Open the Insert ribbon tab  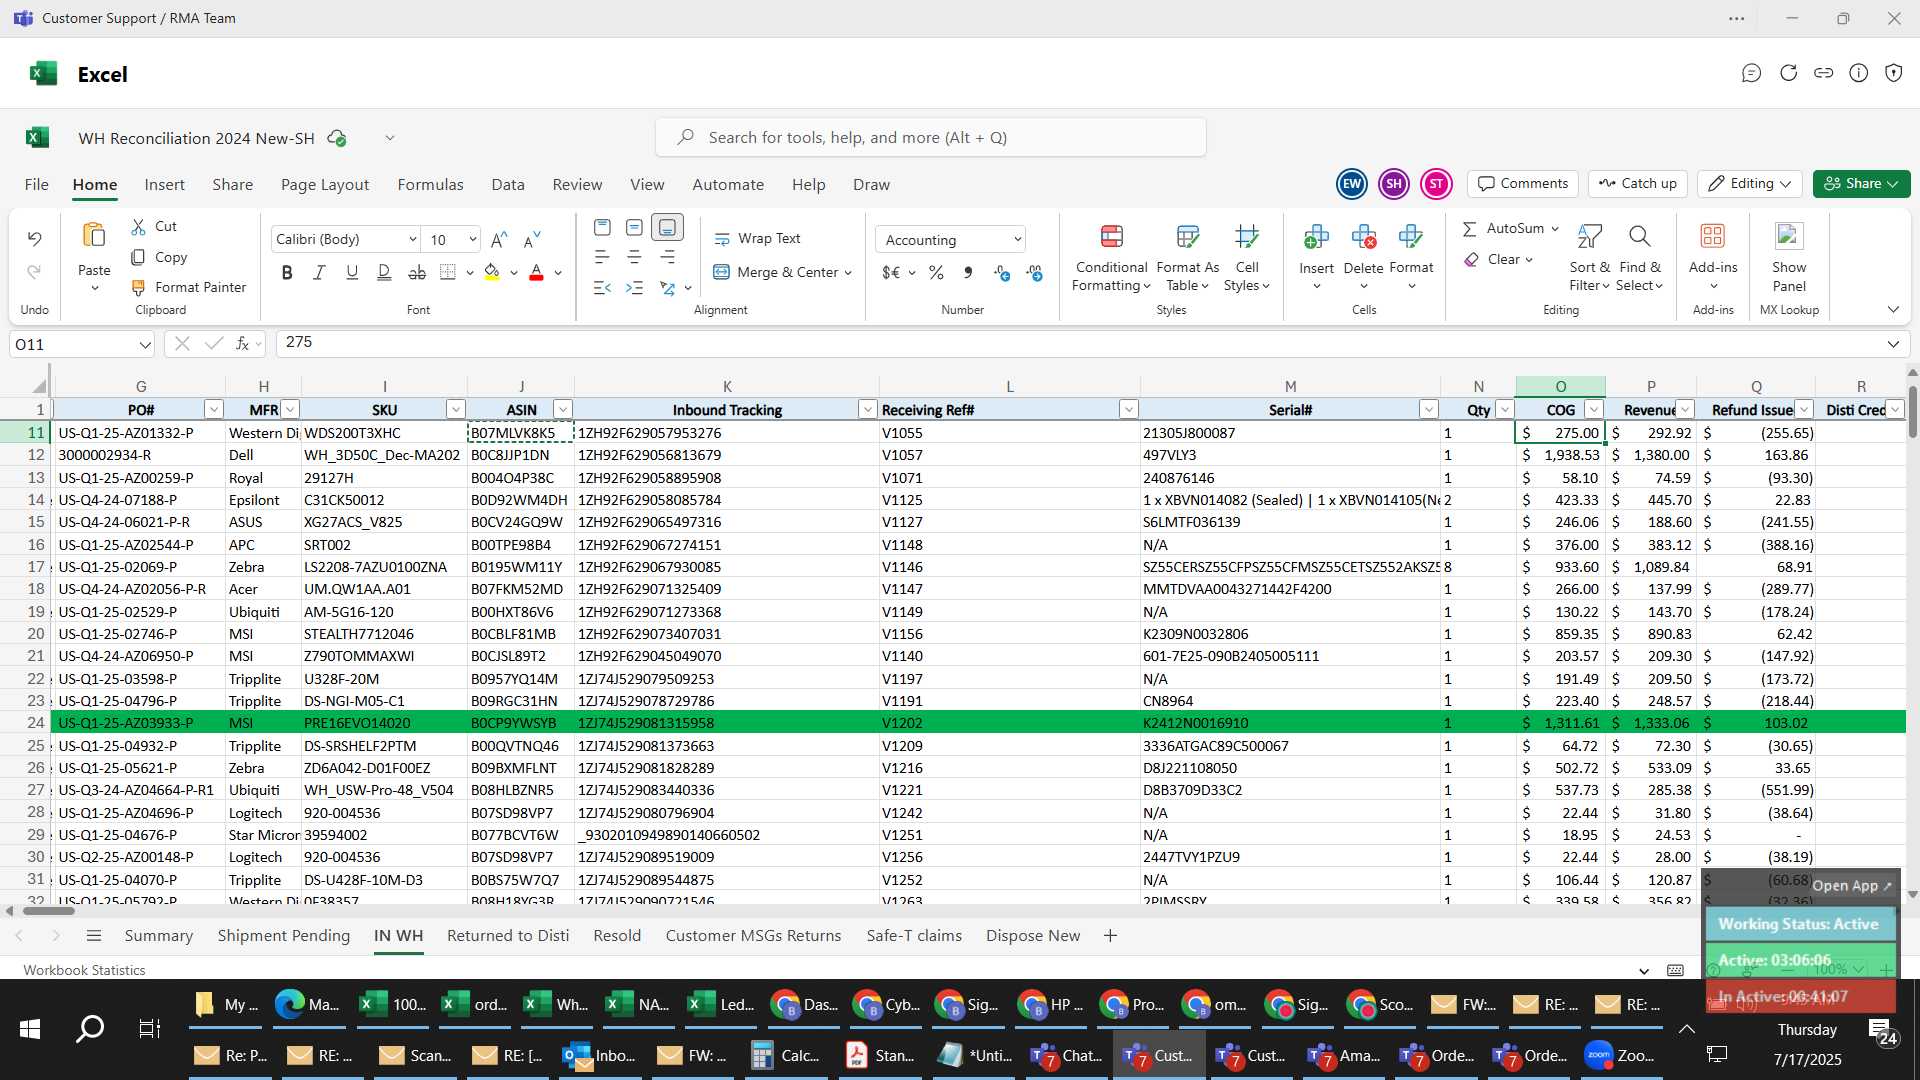coord(164,185)
